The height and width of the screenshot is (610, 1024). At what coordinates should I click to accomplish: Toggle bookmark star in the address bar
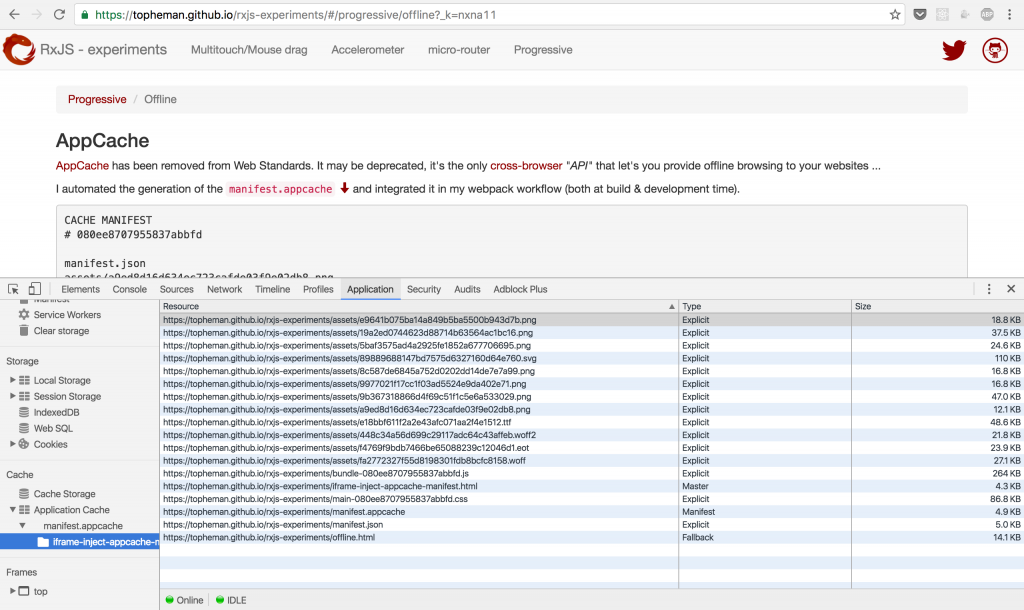[x=894, y=14]
